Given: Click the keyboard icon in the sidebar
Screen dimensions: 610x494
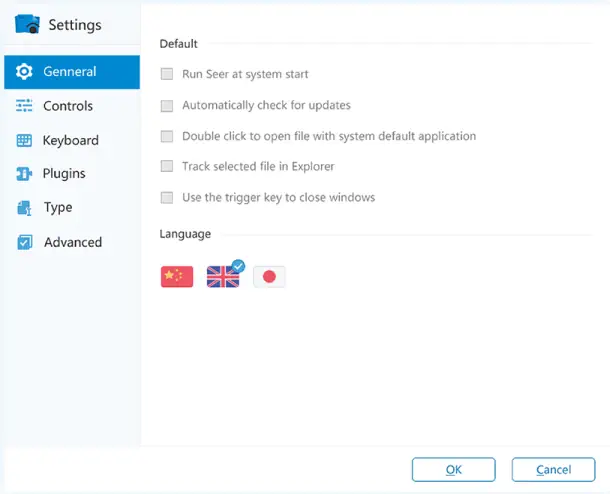Looking at the screenshot, I should [24, 140].
